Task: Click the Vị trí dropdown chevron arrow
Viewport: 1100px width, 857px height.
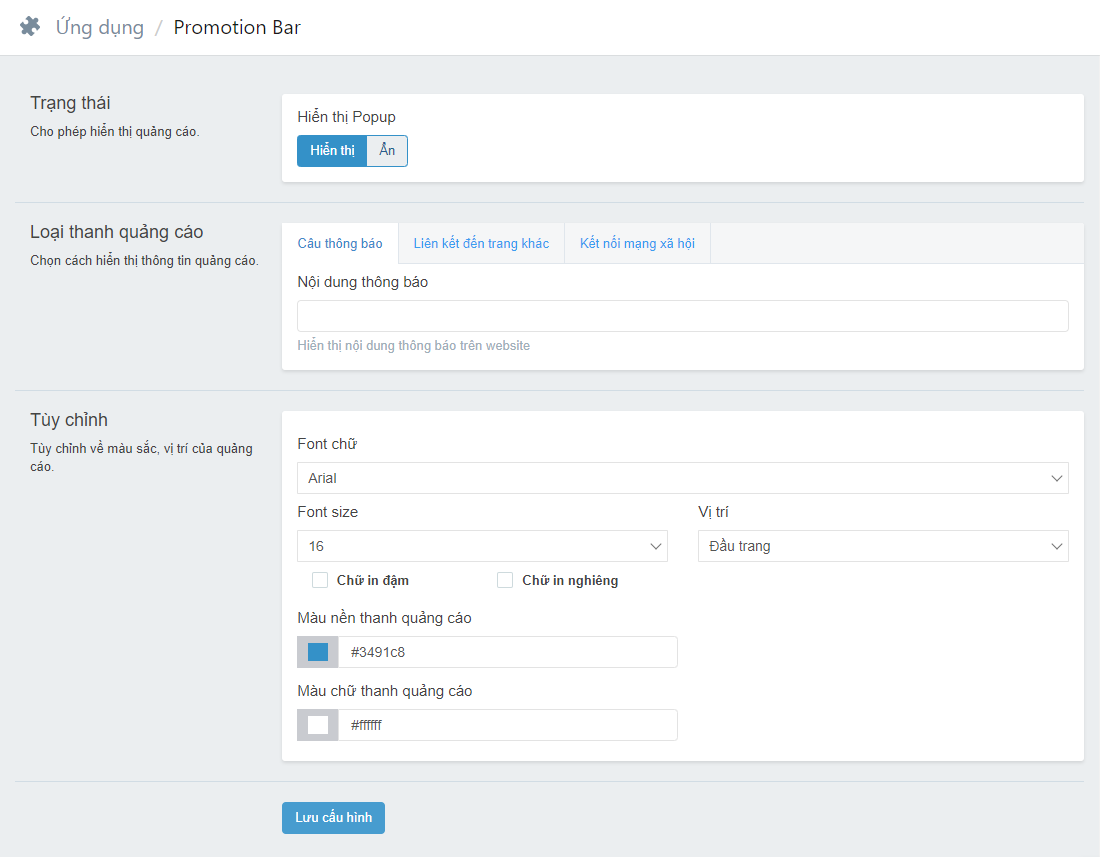Action: [1057, 546]
